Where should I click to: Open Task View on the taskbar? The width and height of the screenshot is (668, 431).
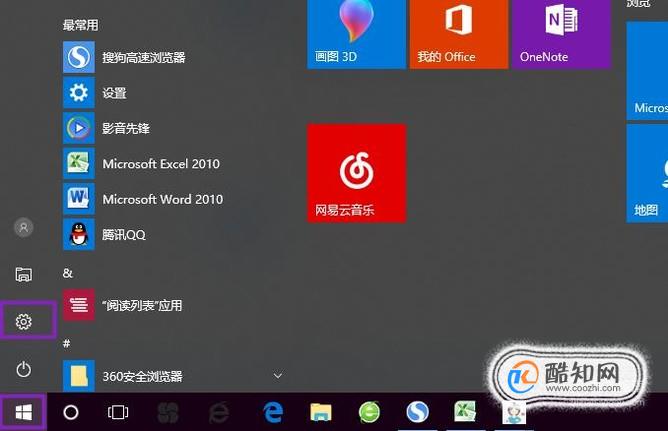(118, 412)
